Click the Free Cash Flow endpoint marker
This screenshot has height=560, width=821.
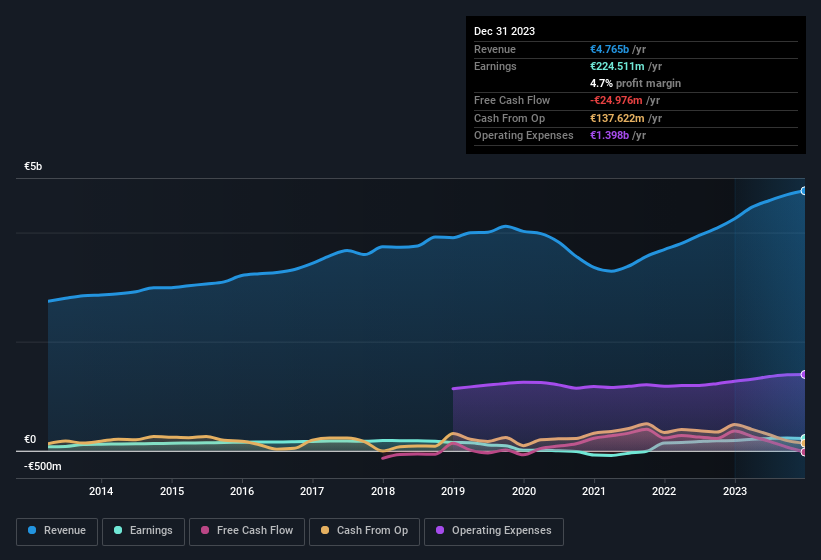point(804,452)
